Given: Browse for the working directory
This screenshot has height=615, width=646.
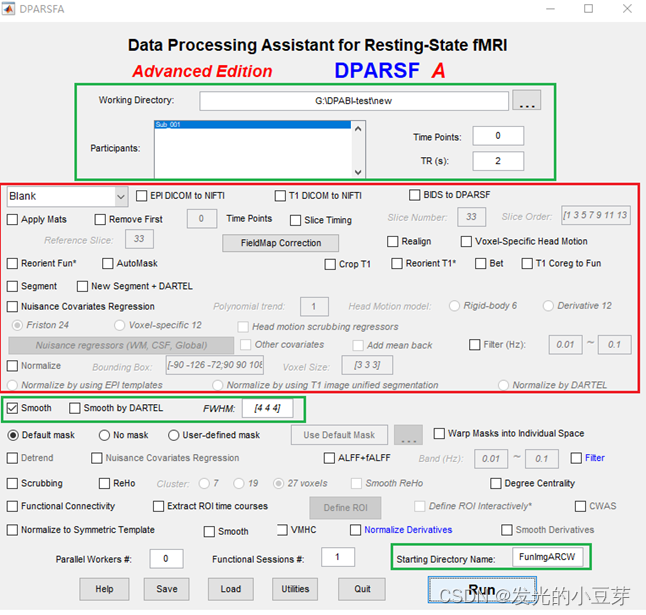Looking at the screenshot, I should [527, 100].
